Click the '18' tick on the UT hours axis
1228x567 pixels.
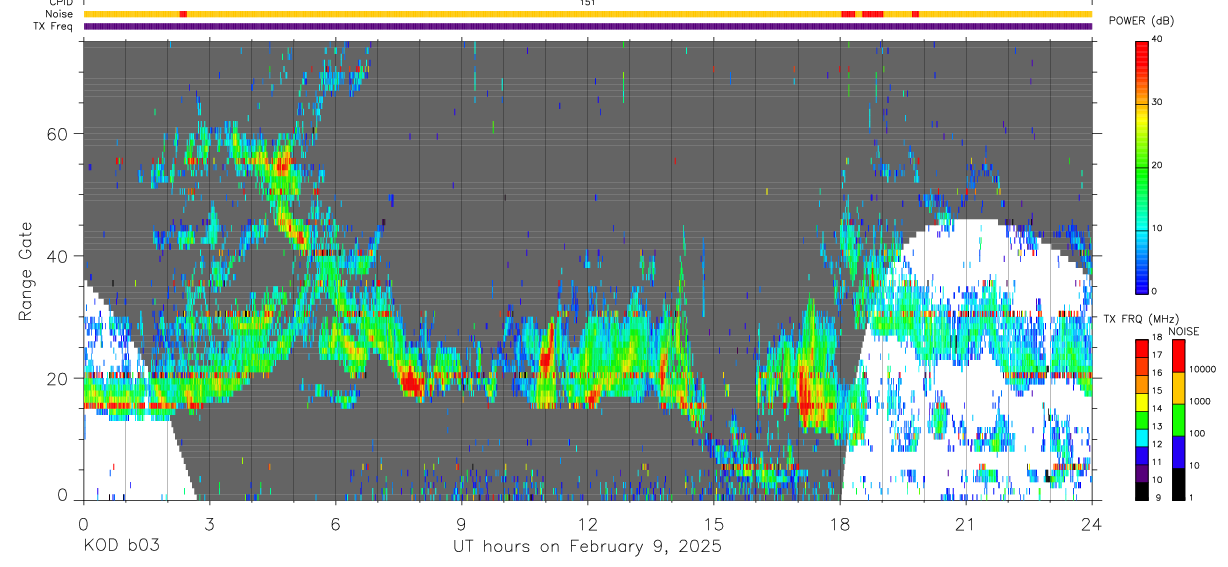(840, 525)
